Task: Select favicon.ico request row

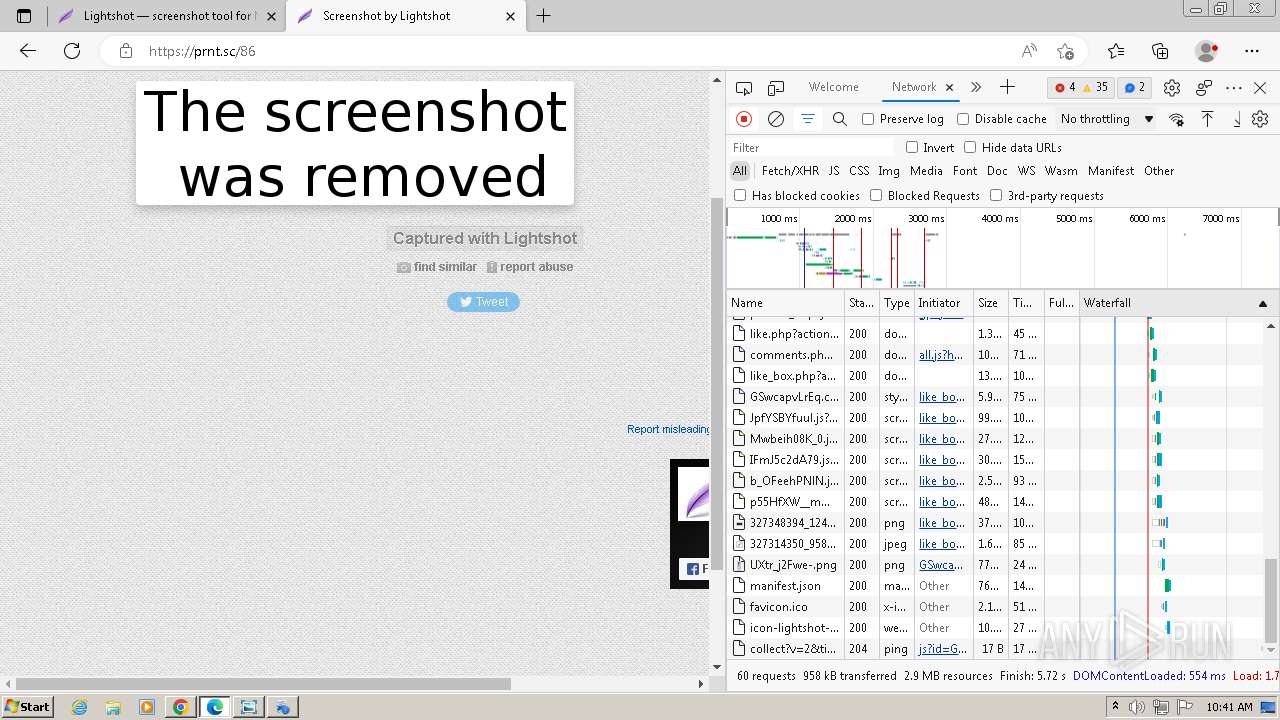Action: 995,607
